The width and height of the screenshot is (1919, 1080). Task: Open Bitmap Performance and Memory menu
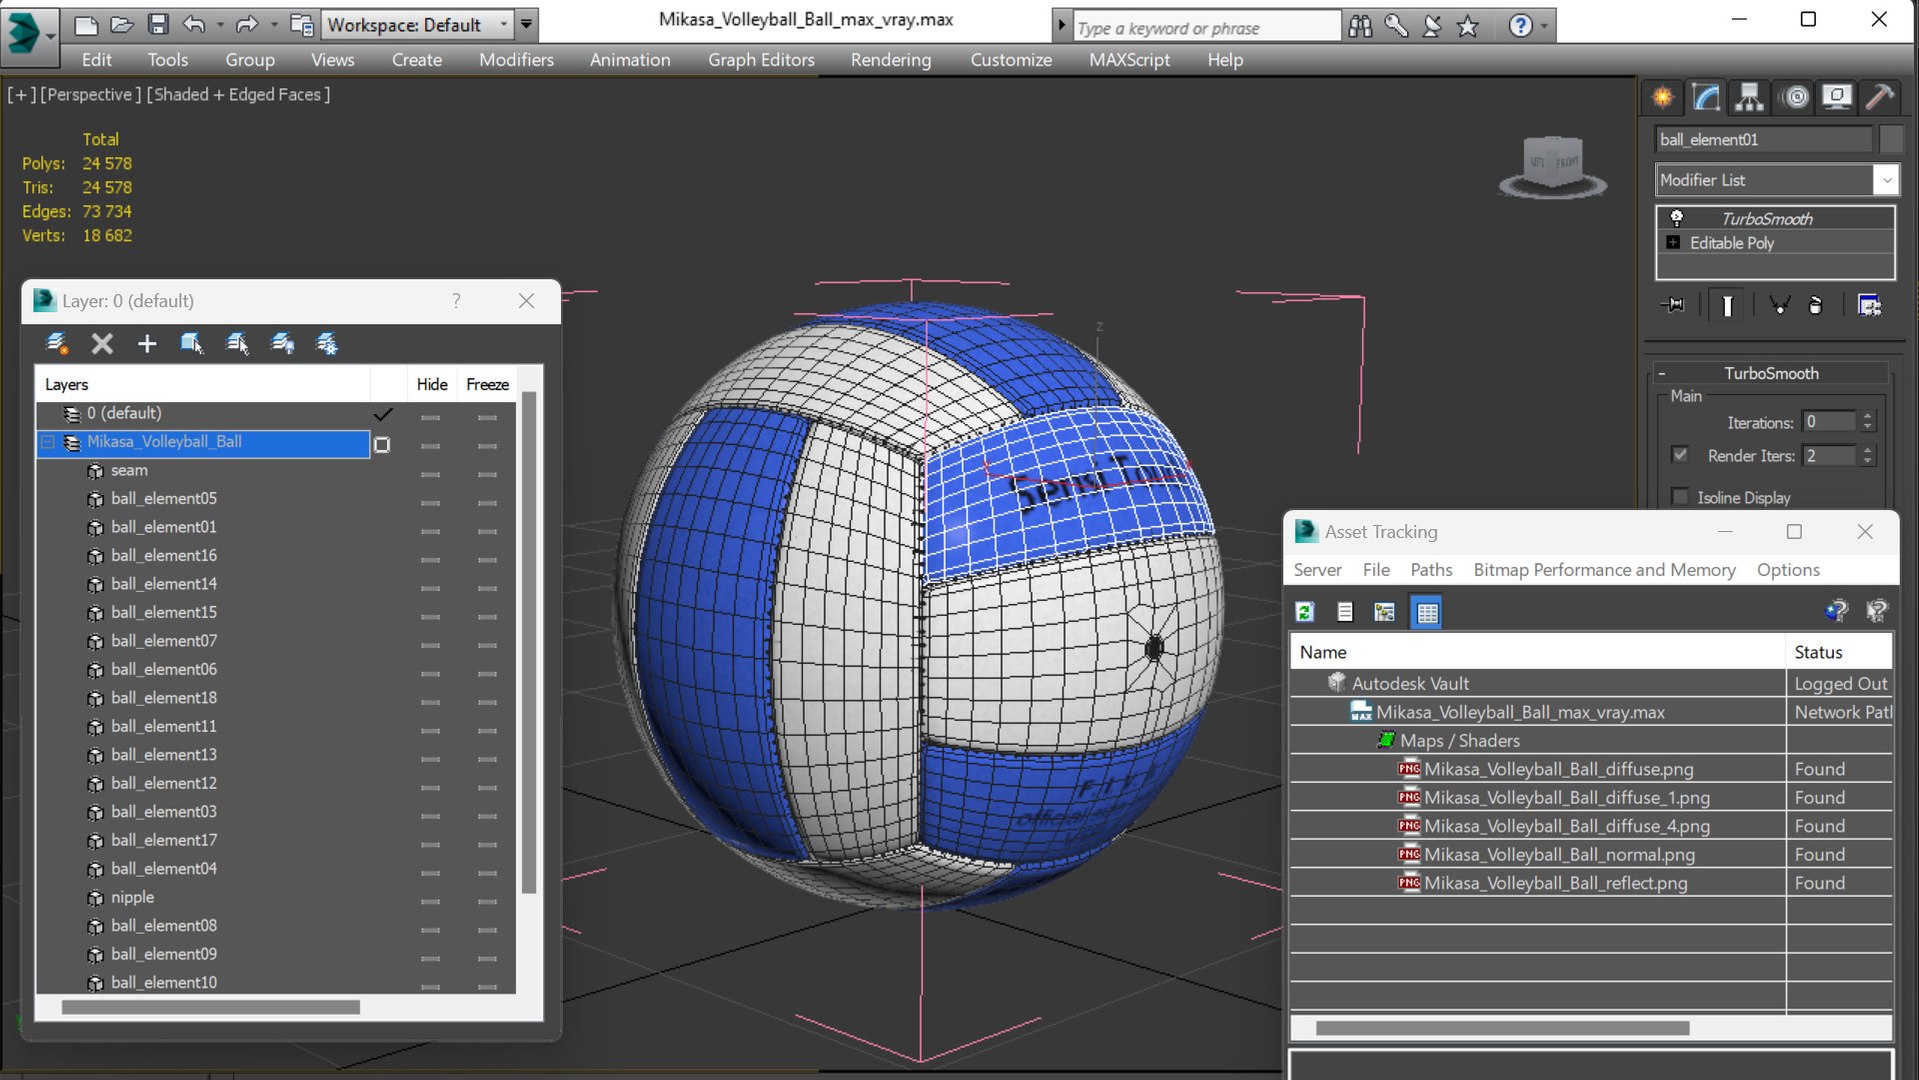pos(1604,570)
